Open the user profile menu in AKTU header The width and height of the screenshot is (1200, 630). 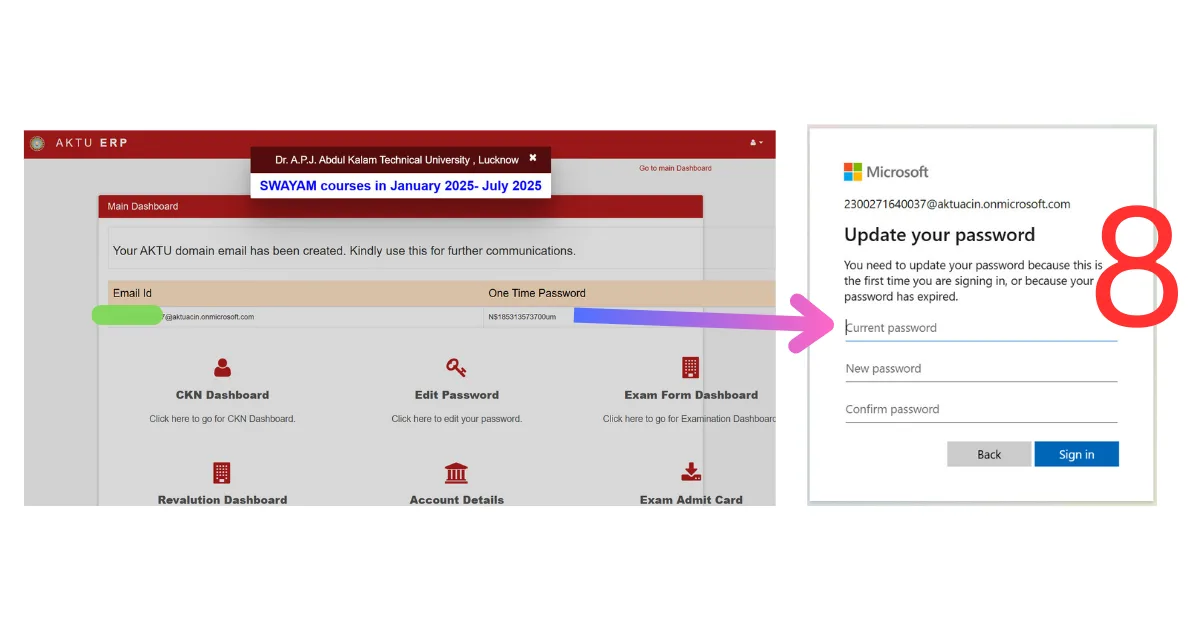pos(756,143)
